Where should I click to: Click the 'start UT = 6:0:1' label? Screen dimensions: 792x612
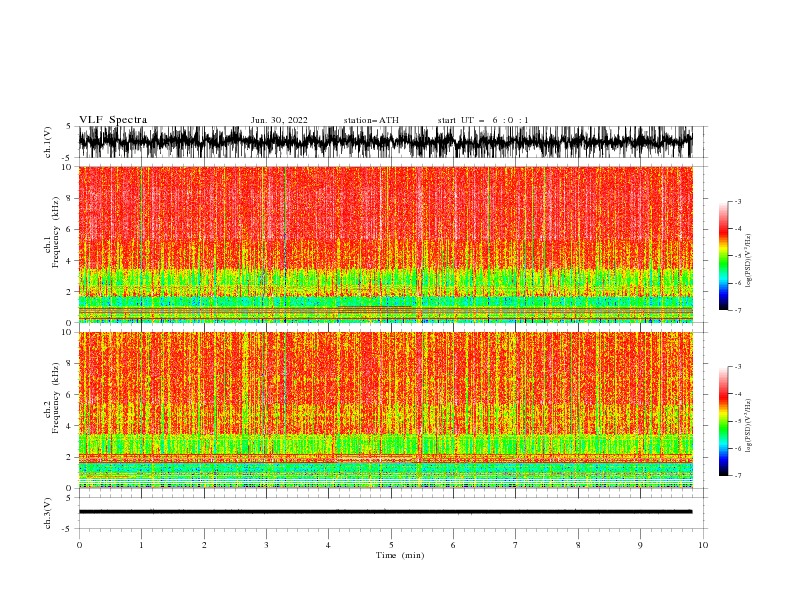click(483, 120)
